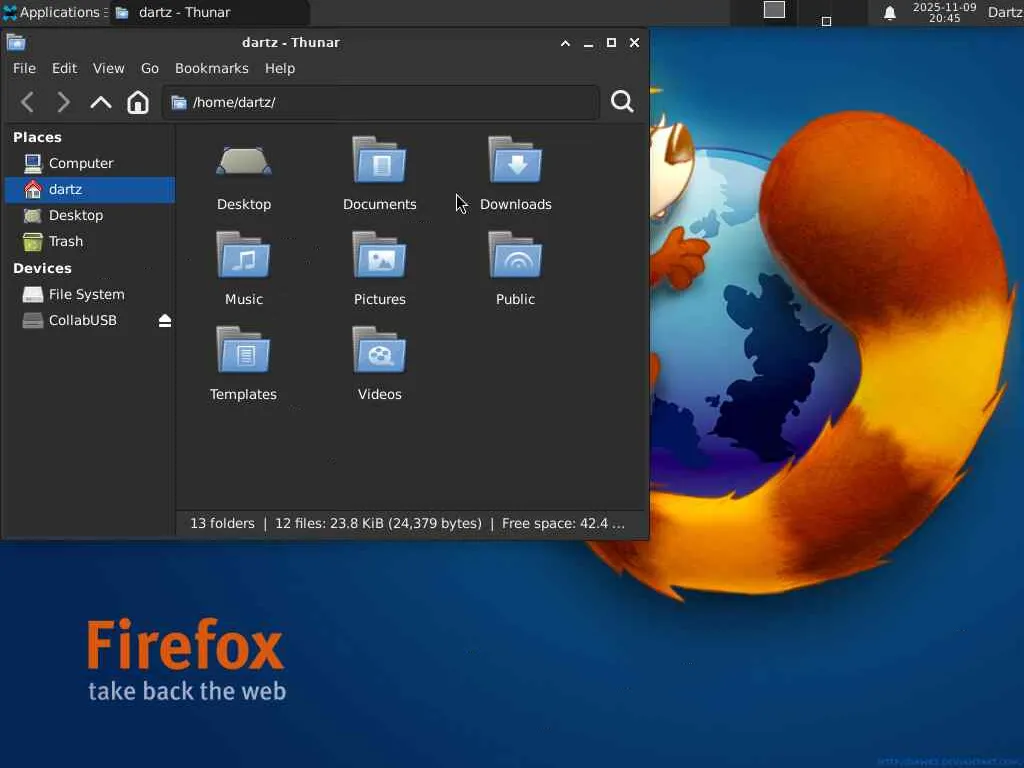Image resolution: width=1024 pixels, height=768 pixels.
Task: Click the /home/dartz/ location bar
Action: [381, 103]
